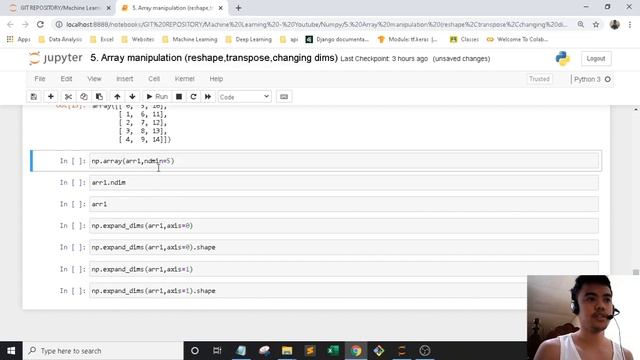Open the Chrome profile avatar

[614, 24]
